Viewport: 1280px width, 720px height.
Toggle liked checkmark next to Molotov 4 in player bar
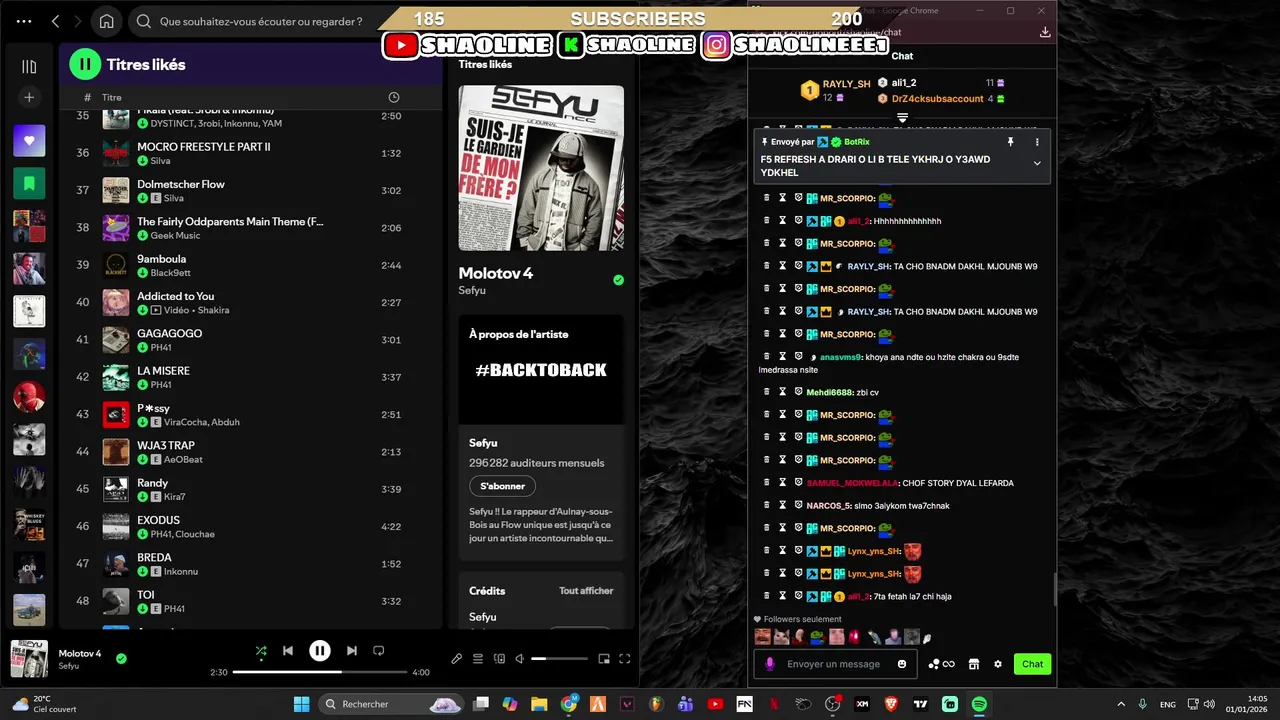click(121, 659)
